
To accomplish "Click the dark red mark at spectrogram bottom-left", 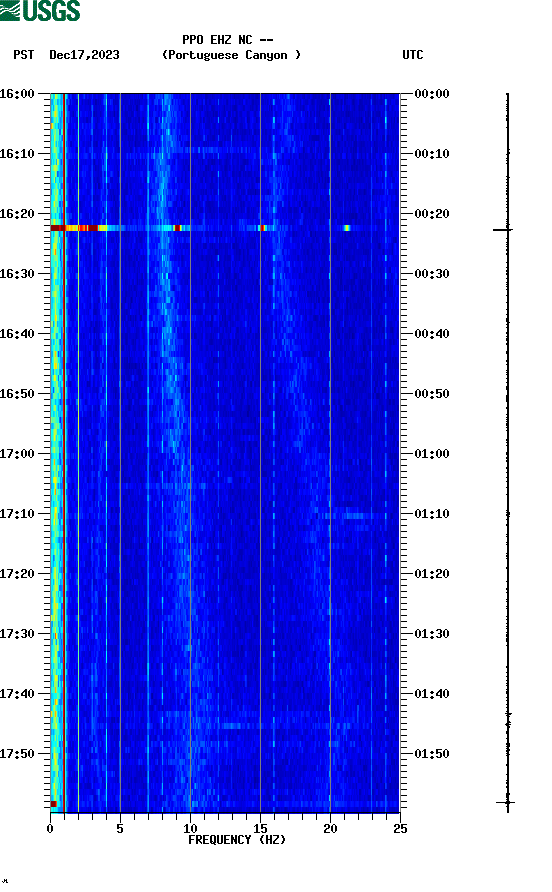I will click(53, 804).
